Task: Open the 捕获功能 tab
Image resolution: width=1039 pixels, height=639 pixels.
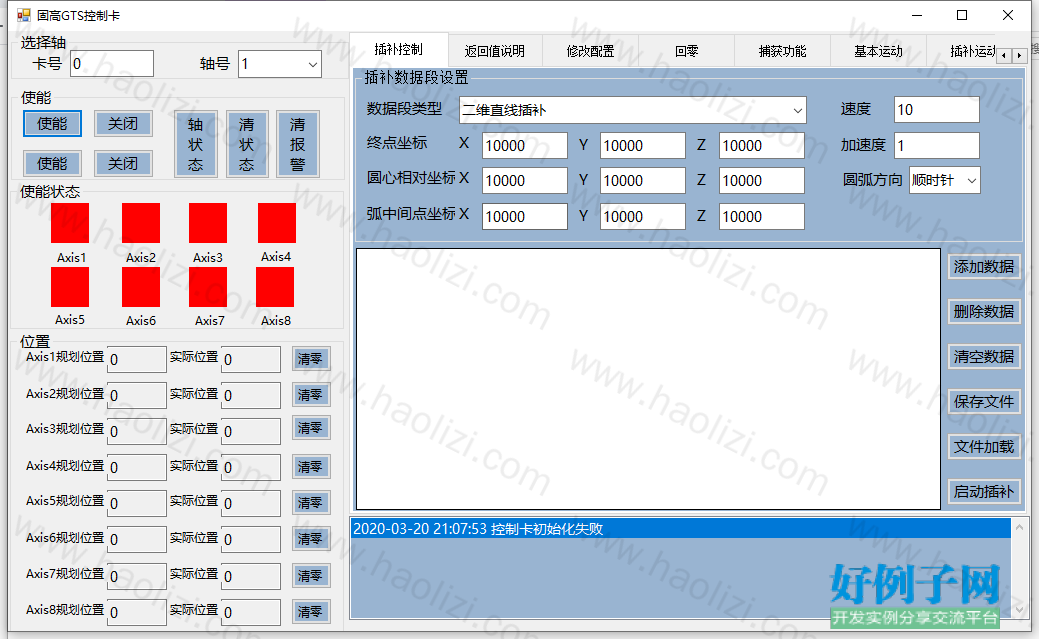Action: tap(783, 51)
